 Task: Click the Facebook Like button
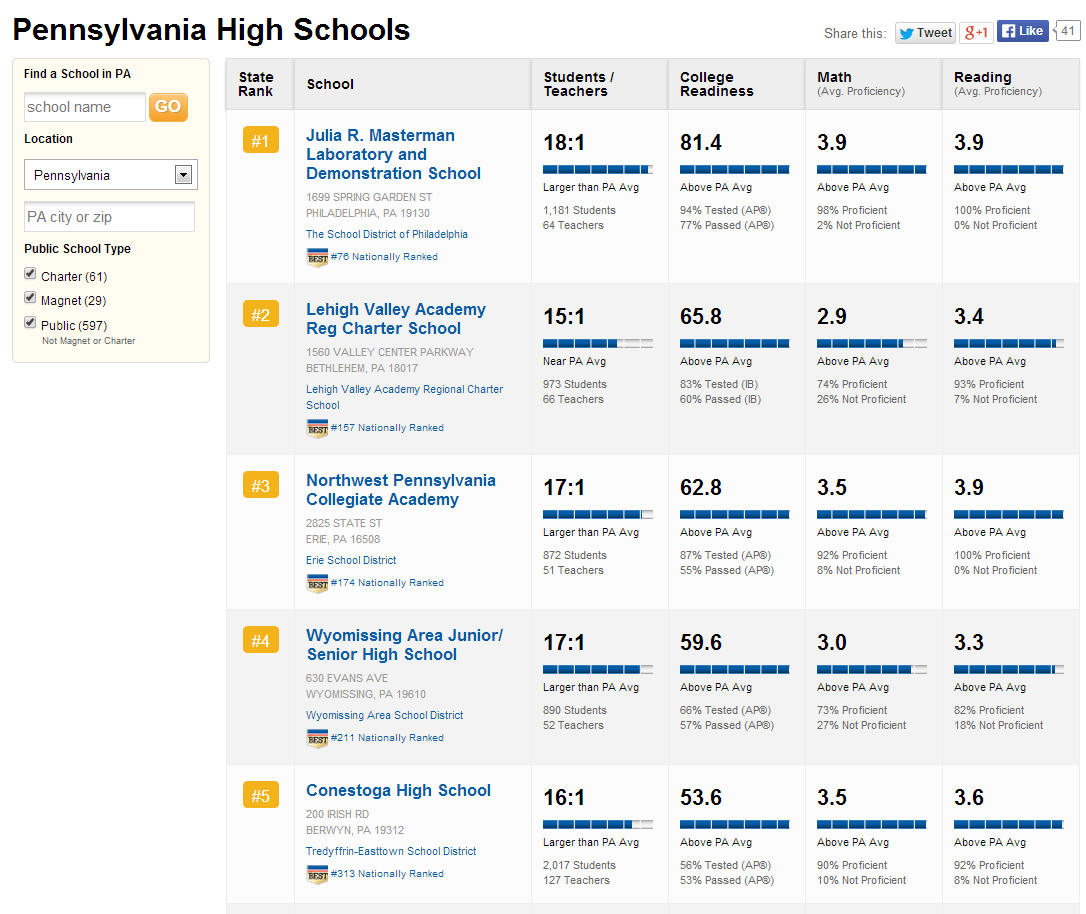point(1022,32)
